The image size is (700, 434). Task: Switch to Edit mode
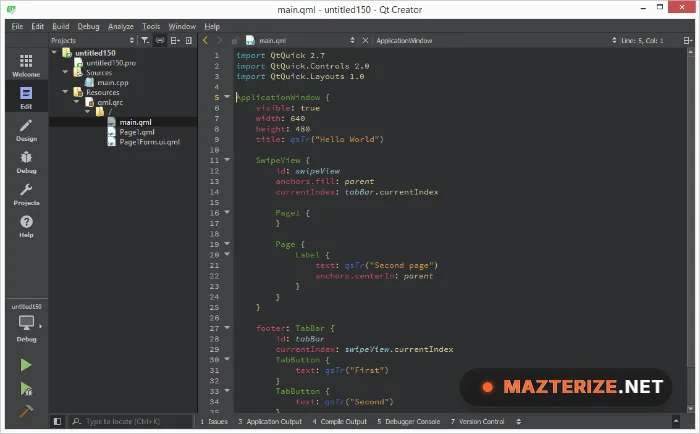pyautogui.click(x=26, y=98)
